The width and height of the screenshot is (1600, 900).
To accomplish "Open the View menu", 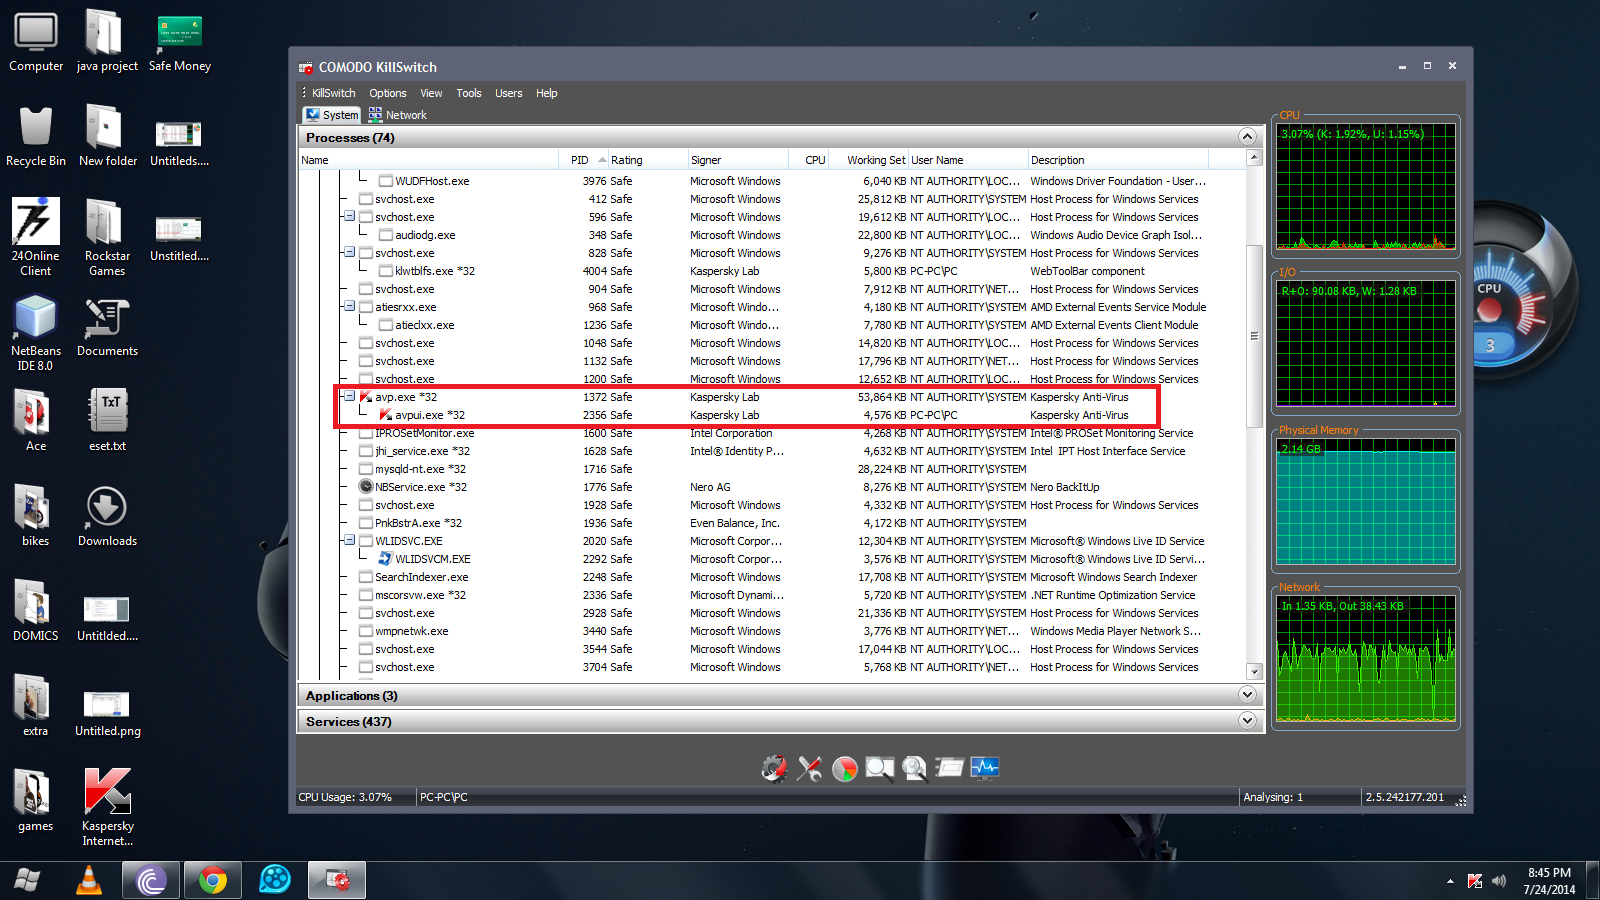I will tap(431, 93).
